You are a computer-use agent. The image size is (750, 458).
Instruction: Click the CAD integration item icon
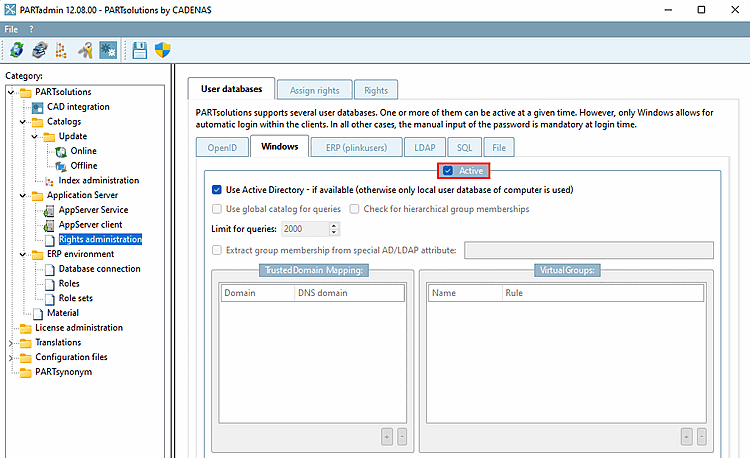(38, 107)
